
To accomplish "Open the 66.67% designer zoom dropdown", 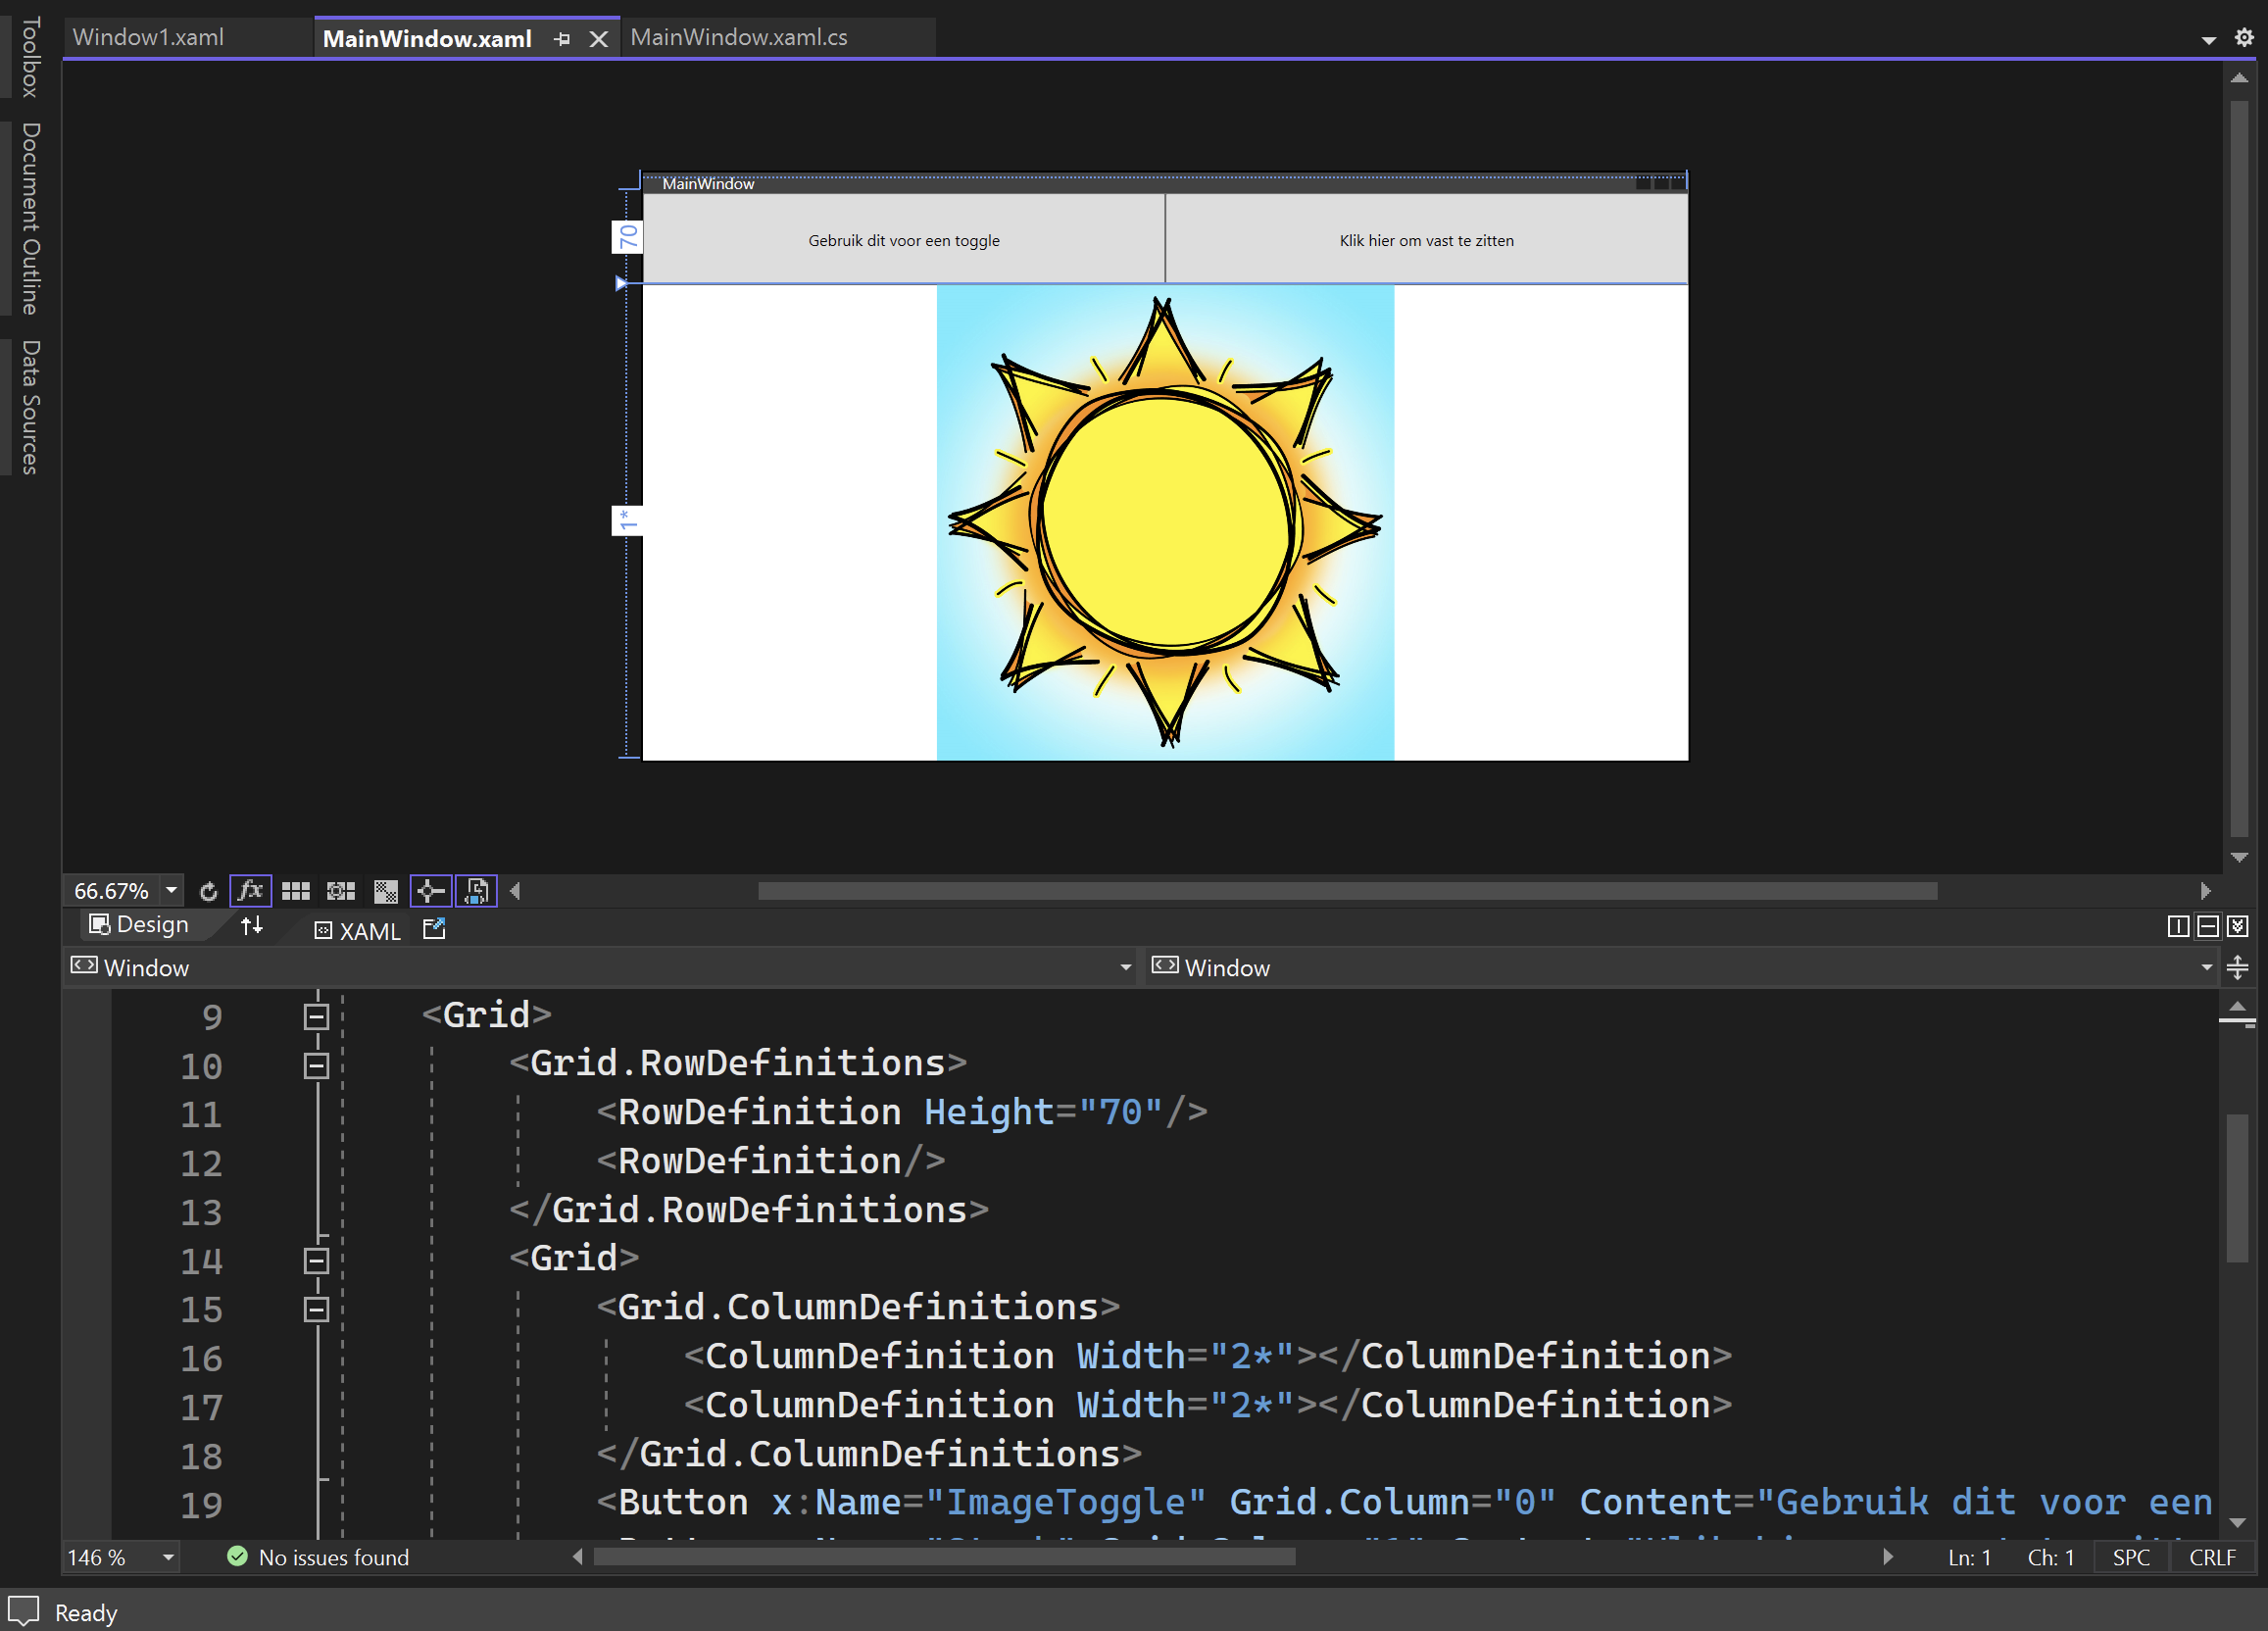I will pyautogui.click(x=172, y=890).
